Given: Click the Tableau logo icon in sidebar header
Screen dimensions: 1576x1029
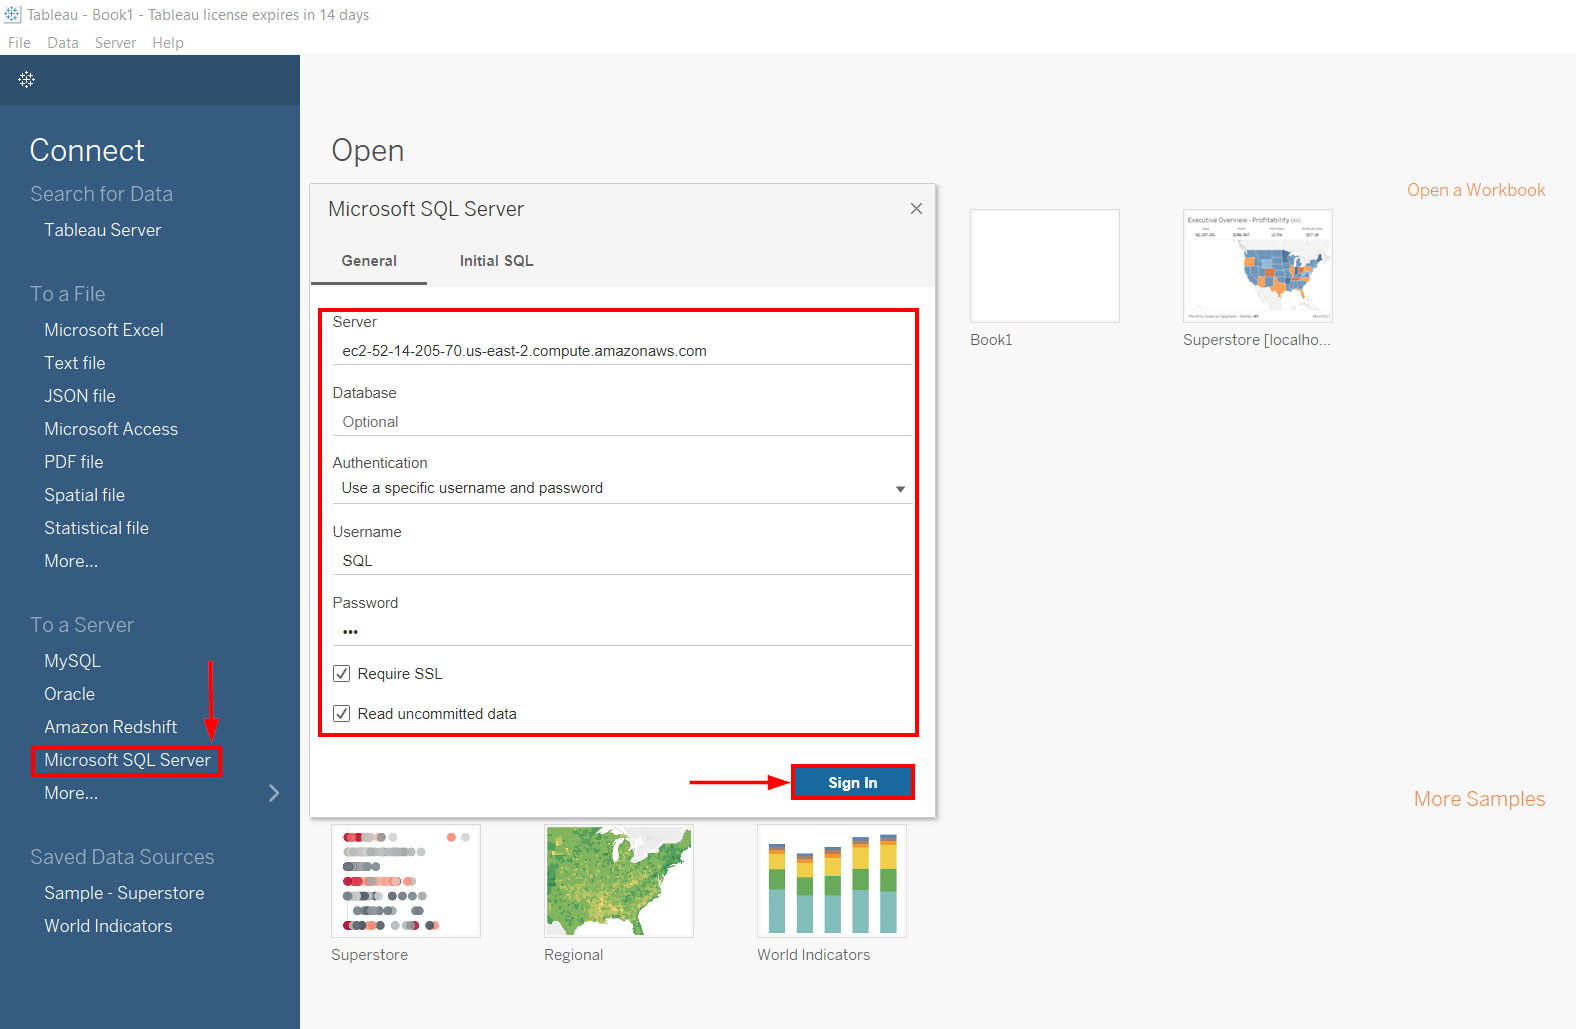Looking at the screenshot, I should (x=27, y=79).
